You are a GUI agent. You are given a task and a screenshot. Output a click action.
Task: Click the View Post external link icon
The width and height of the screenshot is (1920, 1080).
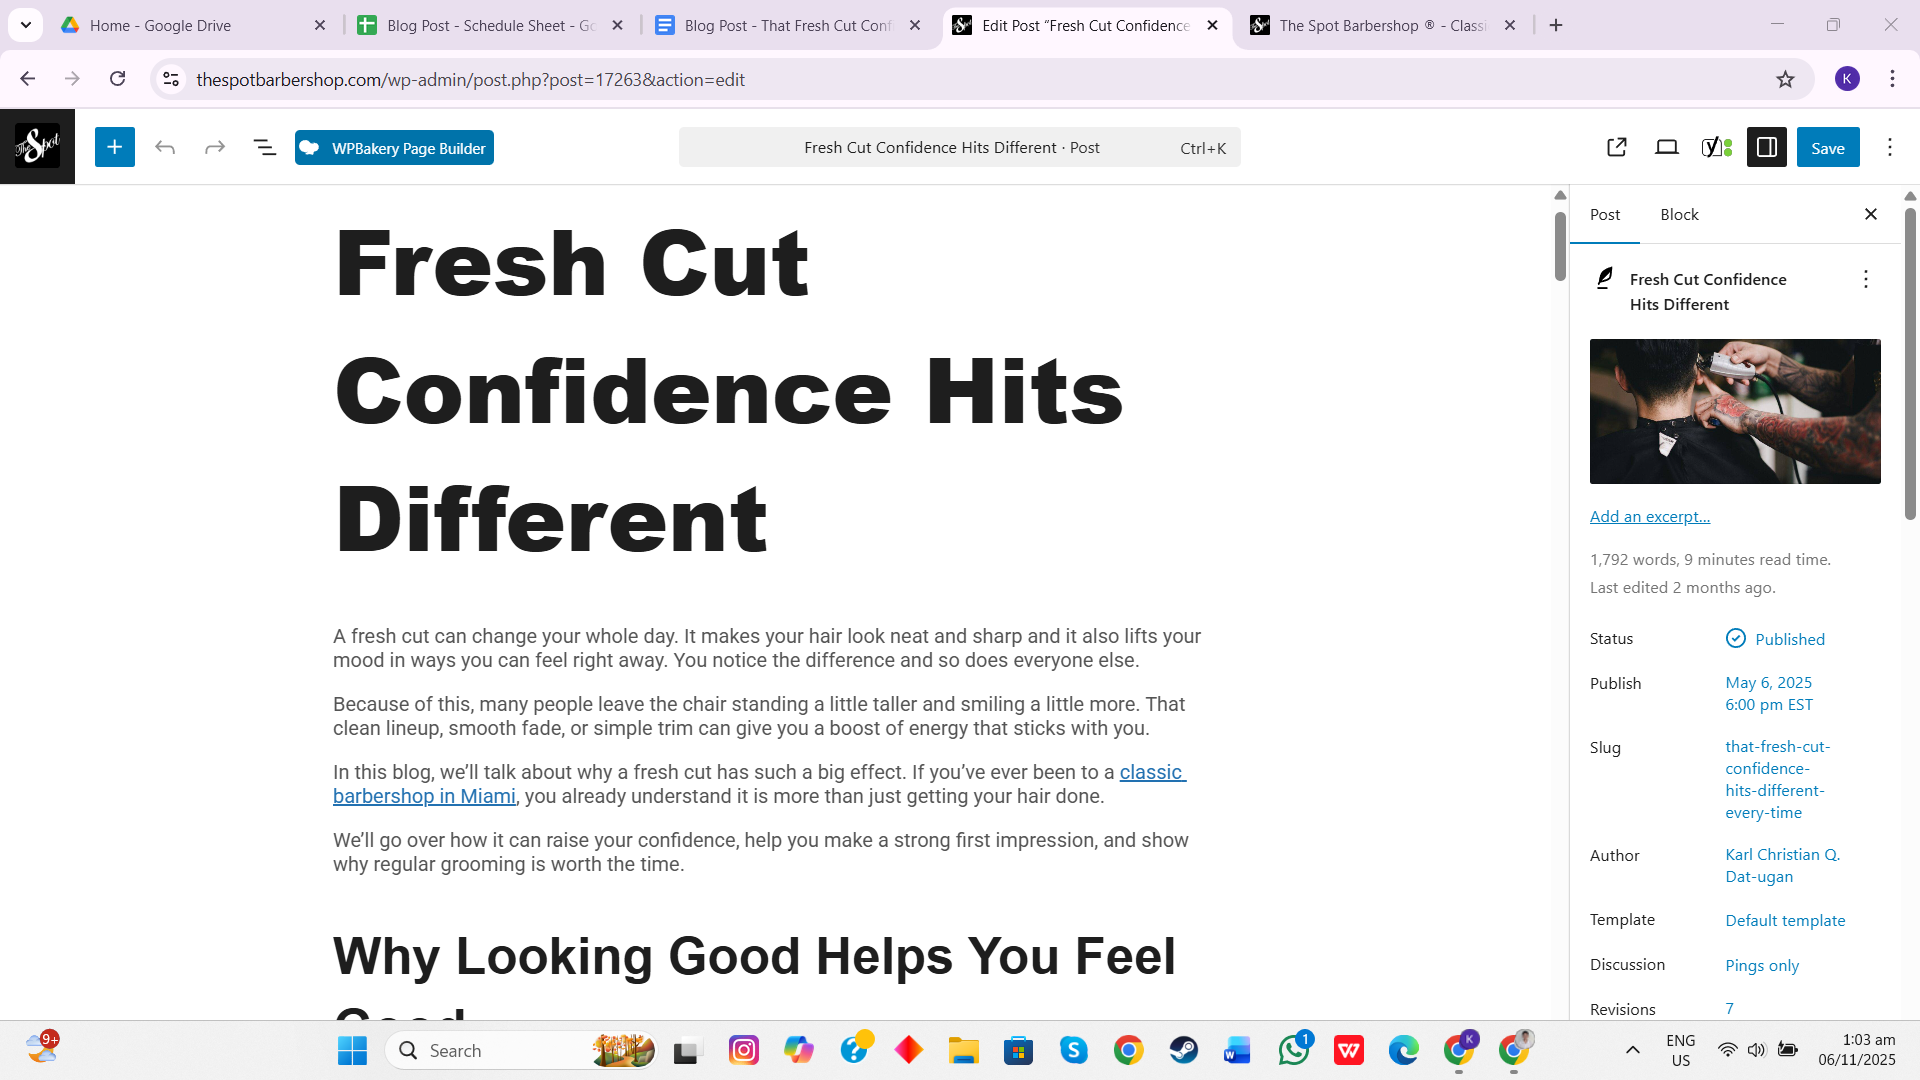click(x=1617, y=148)
